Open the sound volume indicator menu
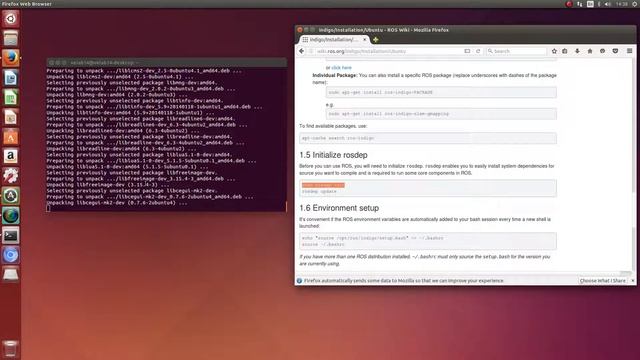640x360 pixels. (608, 4)
